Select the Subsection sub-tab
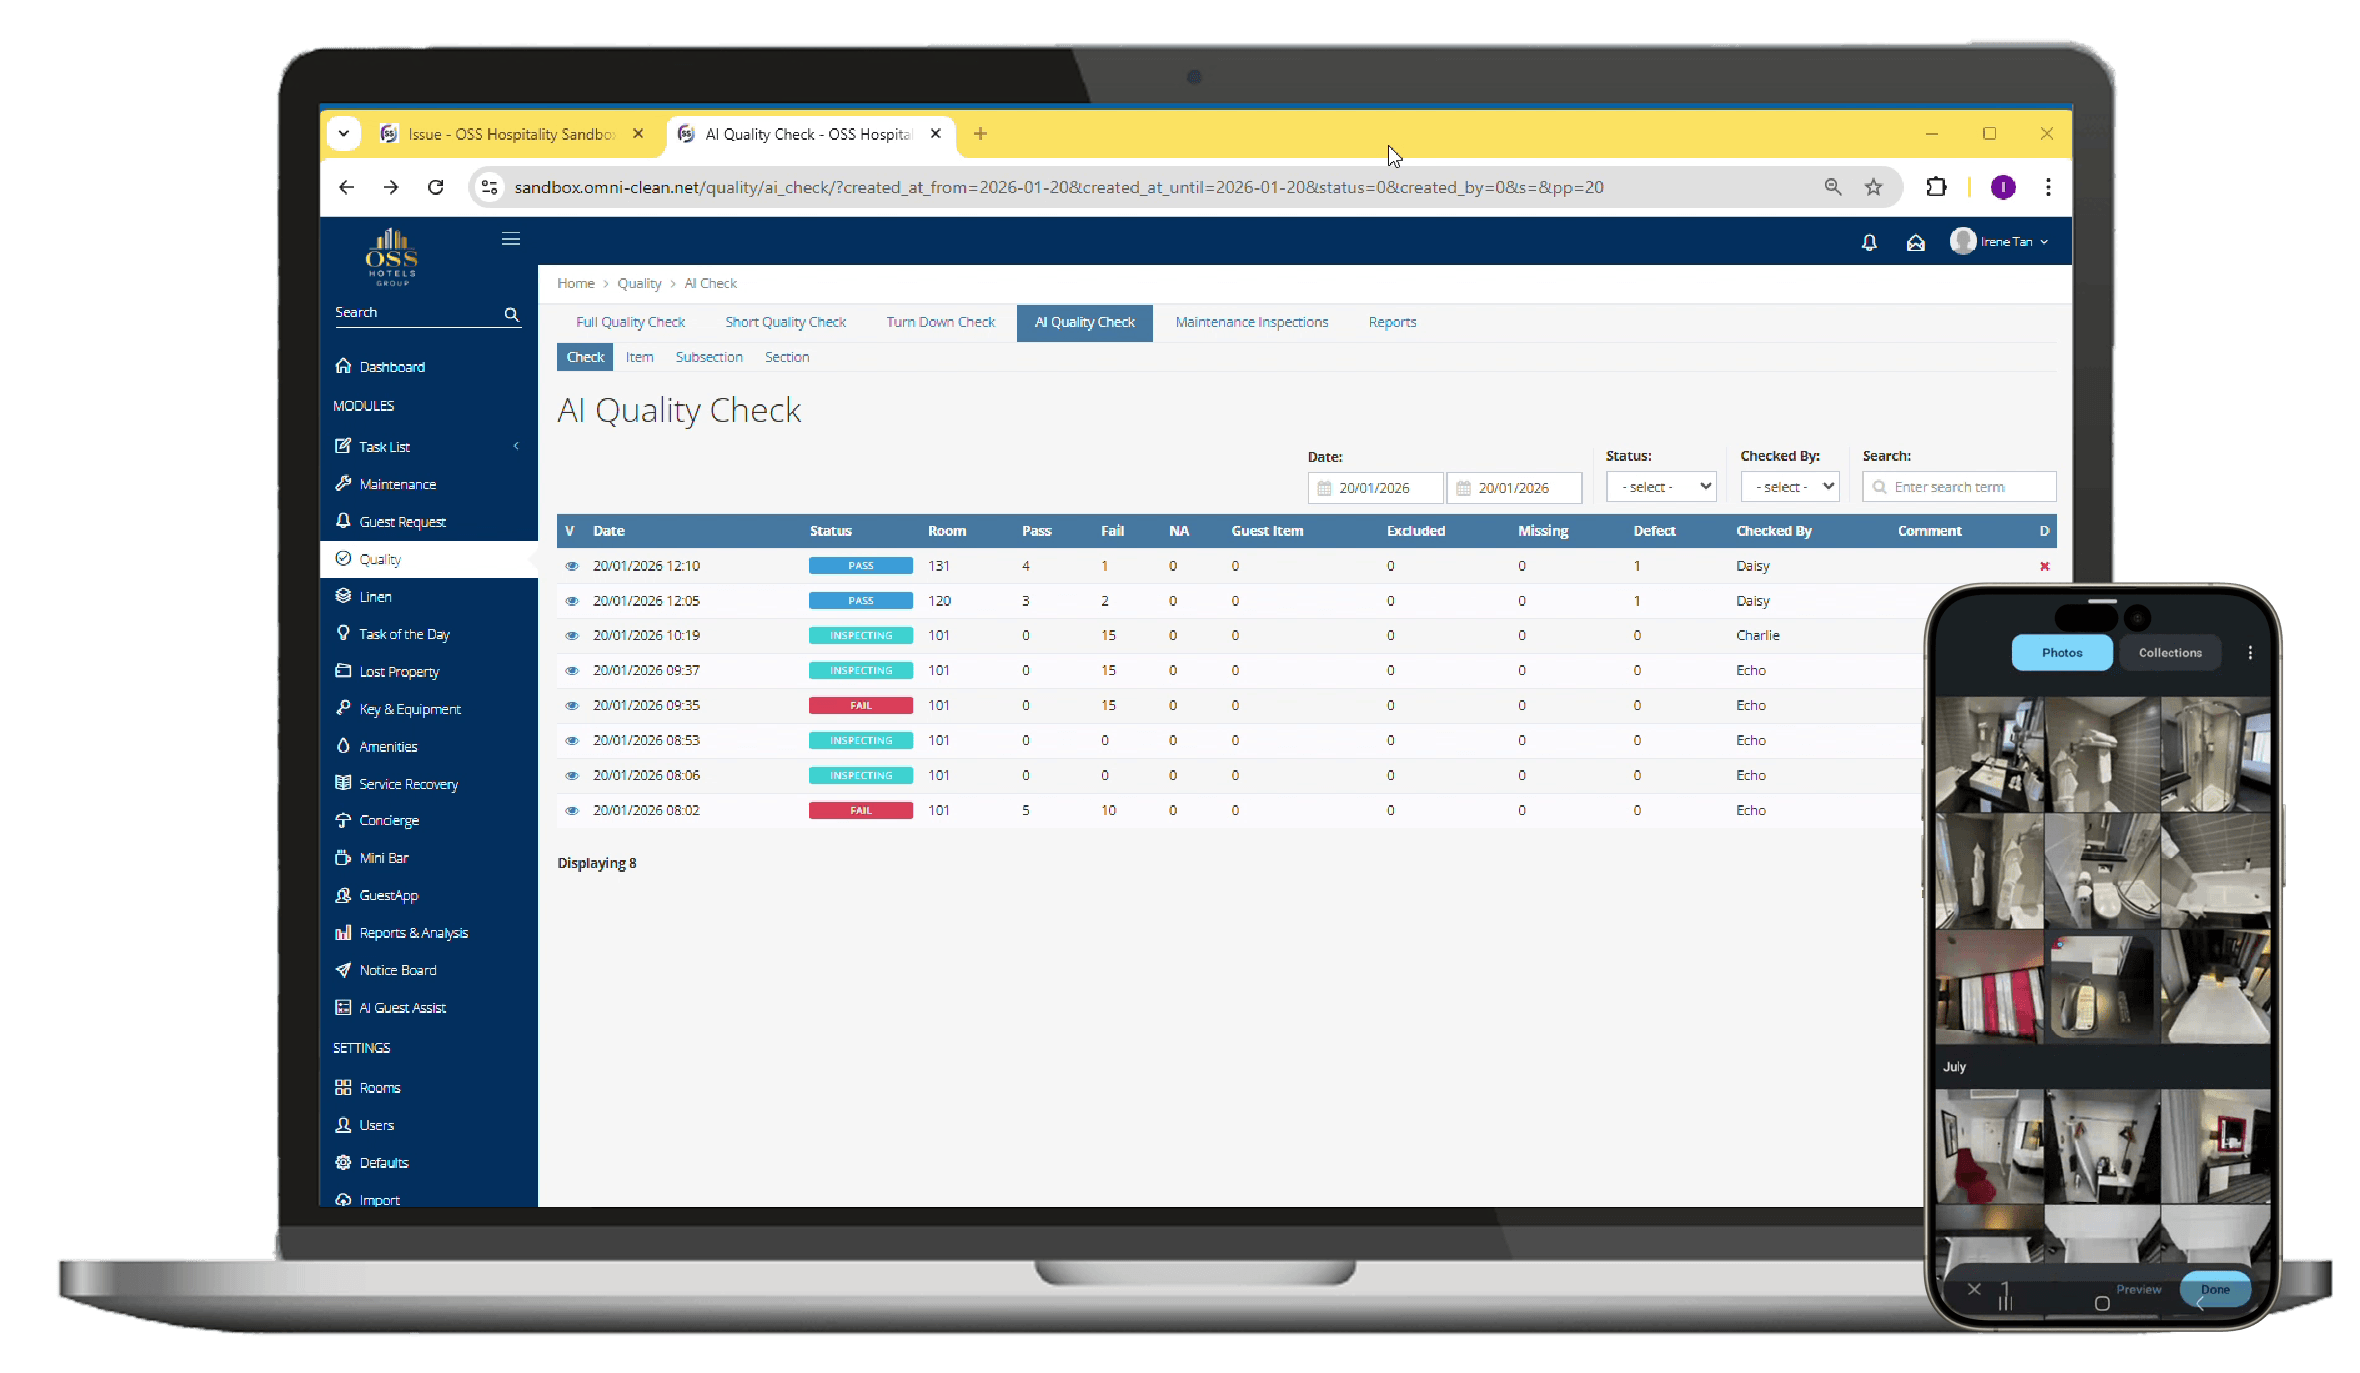Viewport: 2360px width, 1373px height. pos(708,357)
